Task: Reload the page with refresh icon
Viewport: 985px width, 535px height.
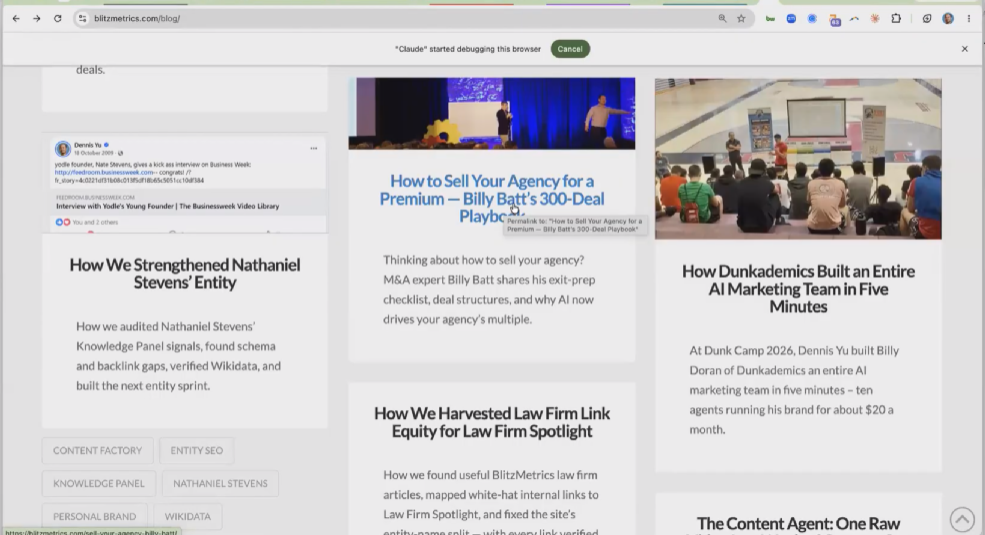Action: [57, 19]
